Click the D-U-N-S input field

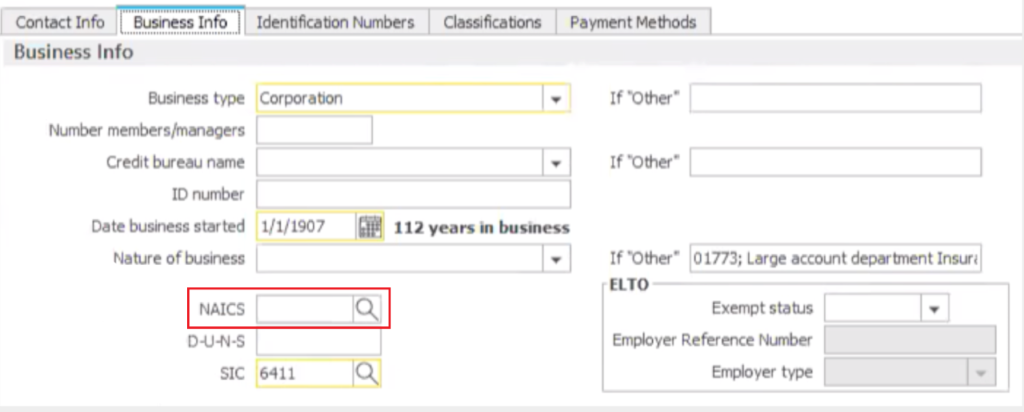318,341
